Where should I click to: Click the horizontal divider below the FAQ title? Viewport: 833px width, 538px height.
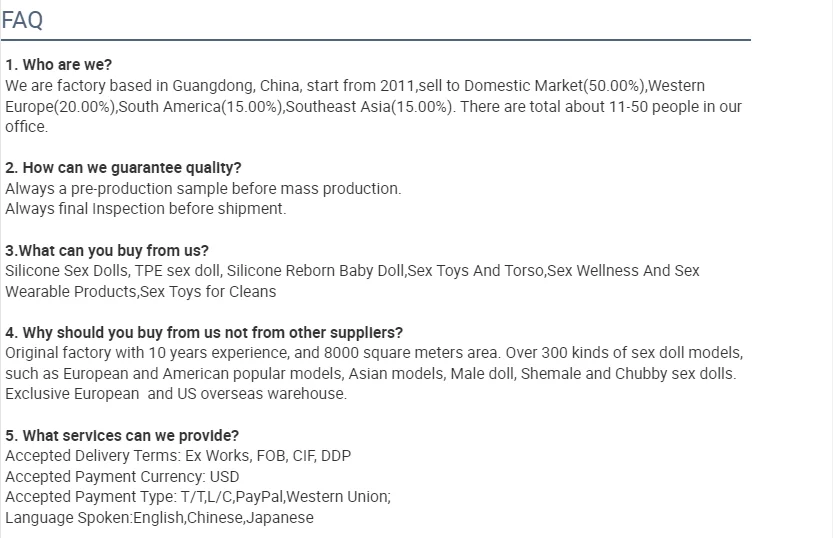click(375, 41)
